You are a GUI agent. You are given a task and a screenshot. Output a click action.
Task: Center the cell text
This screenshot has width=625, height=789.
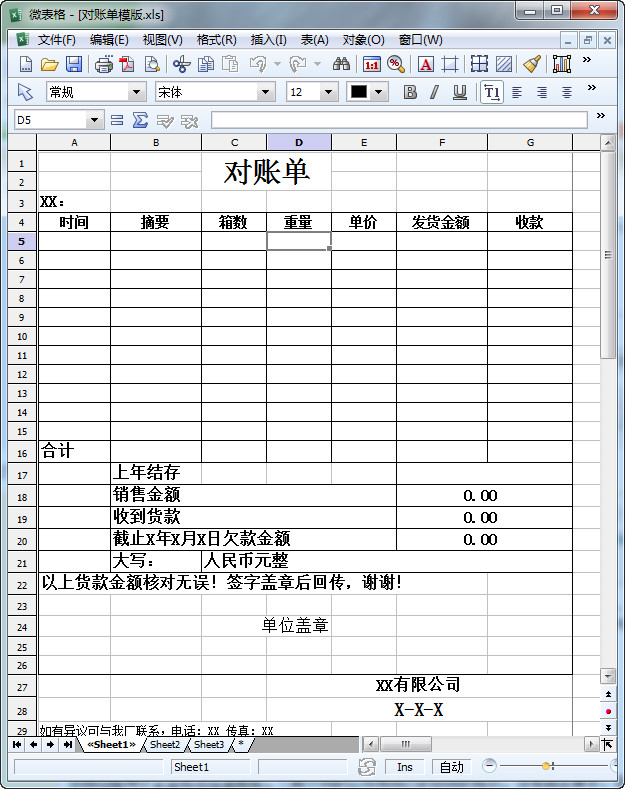pos(567,92)
